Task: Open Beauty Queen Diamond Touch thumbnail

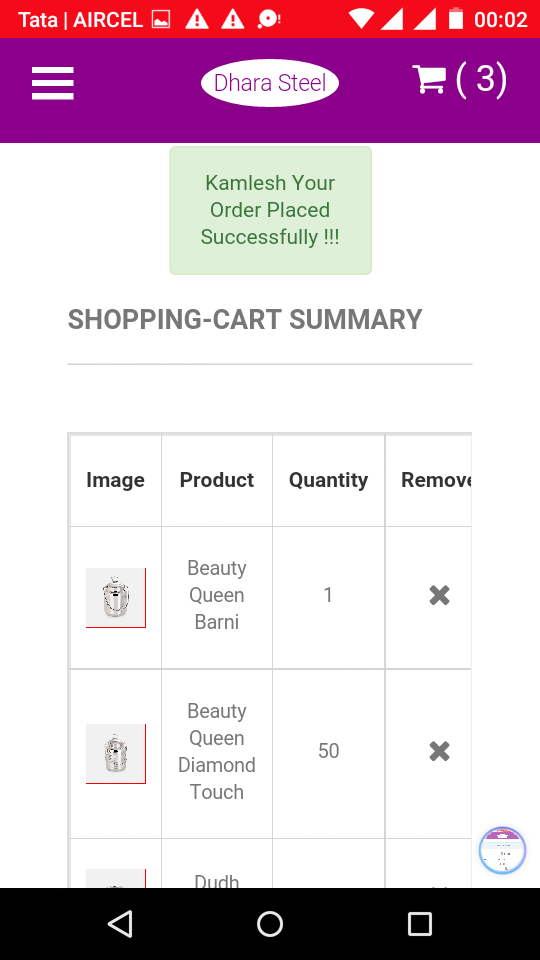Action: coord(116,754)
